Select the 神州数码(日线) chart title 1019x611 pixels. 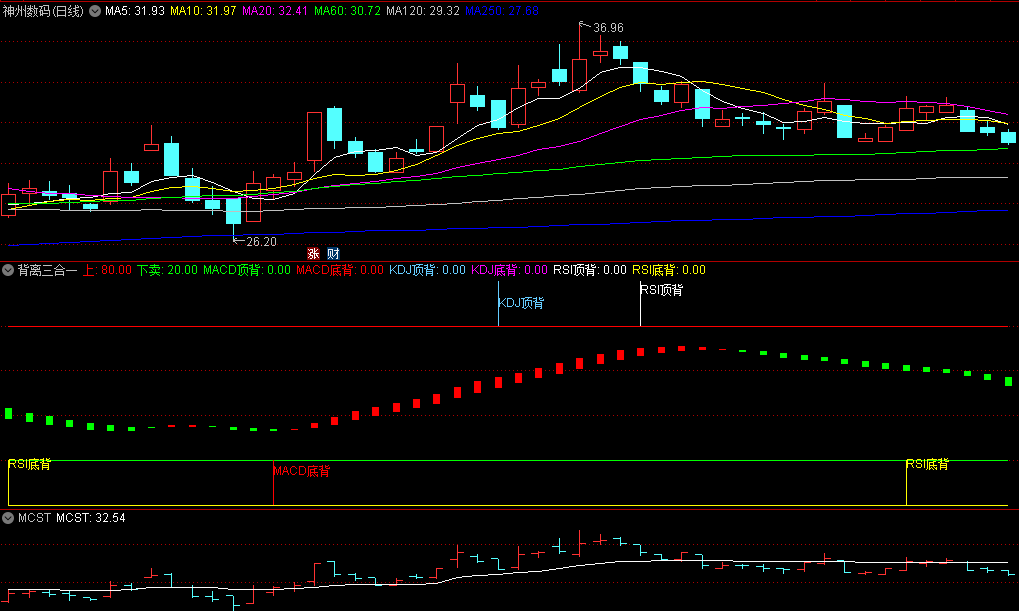click(x=43, y=11)
